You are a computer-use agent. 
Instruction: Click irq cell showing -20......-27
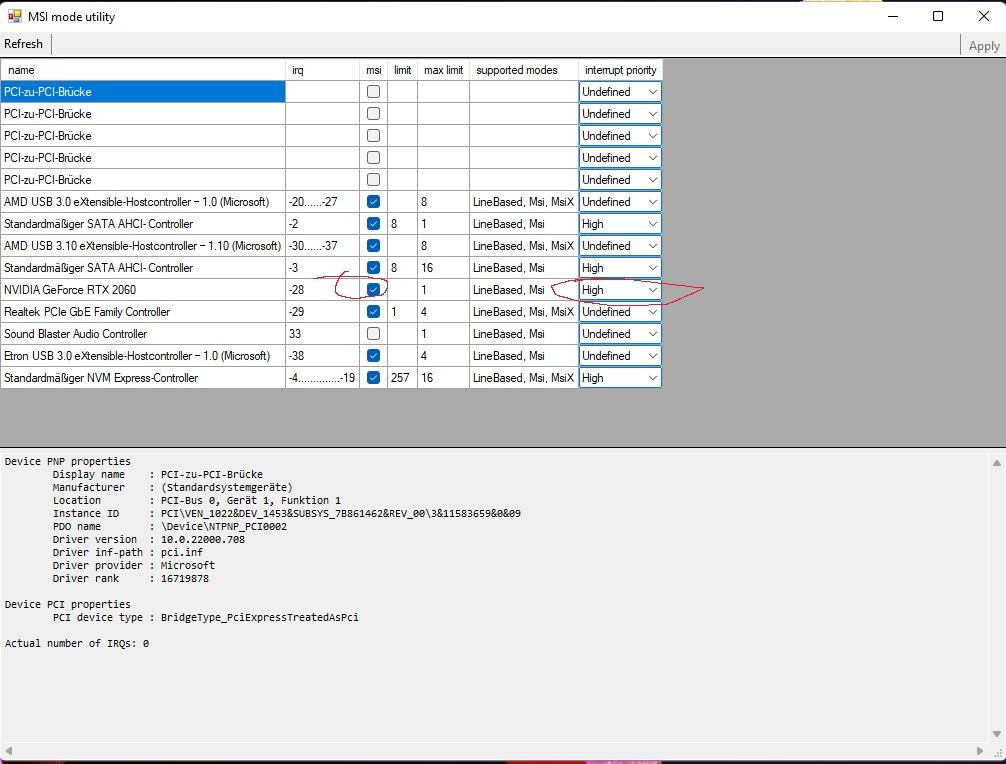coord(323,201)
